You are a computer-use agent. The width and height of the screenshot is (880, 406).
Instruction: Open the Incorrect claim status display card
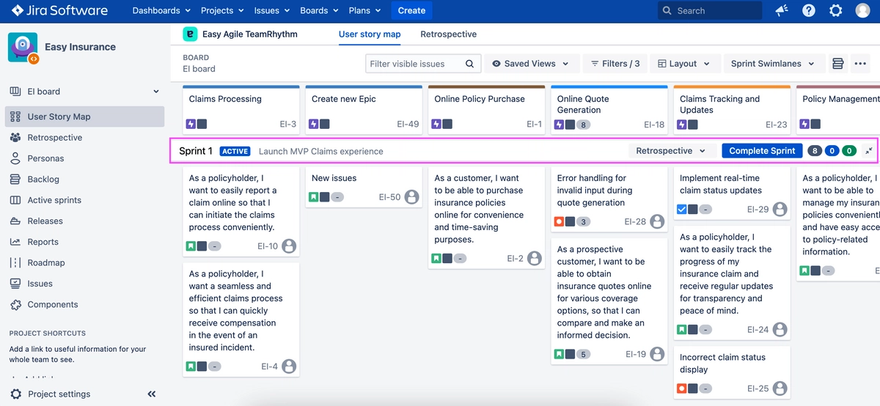[x=732, y=373]
